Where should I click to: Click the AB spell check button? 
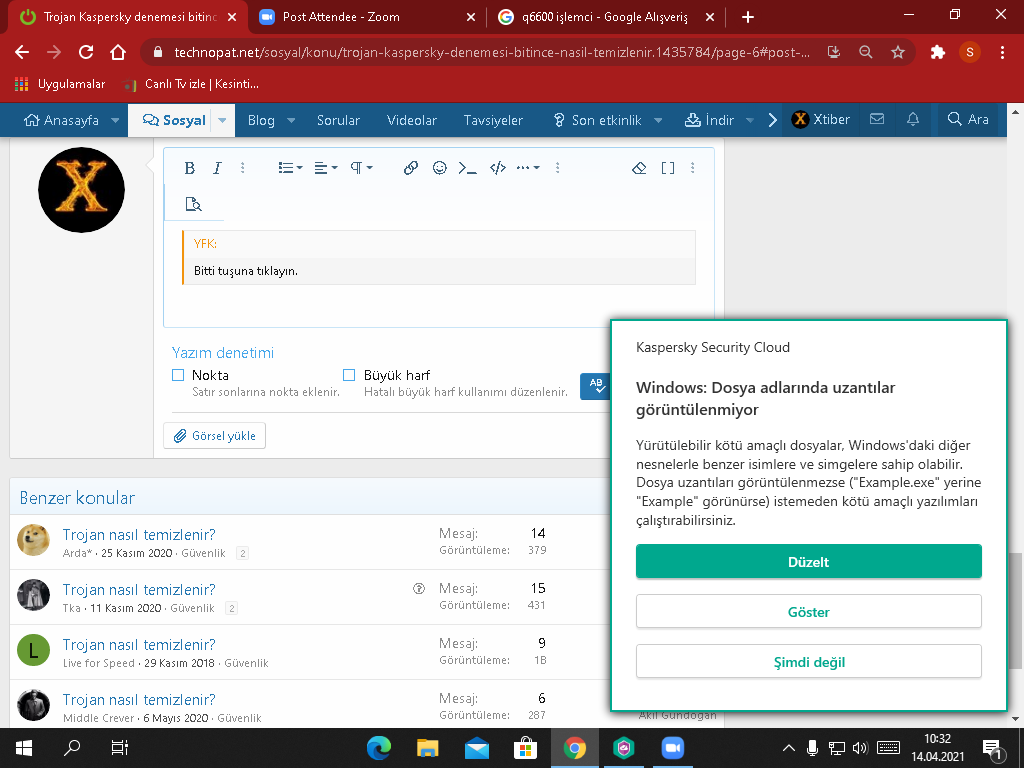(596, 386)
